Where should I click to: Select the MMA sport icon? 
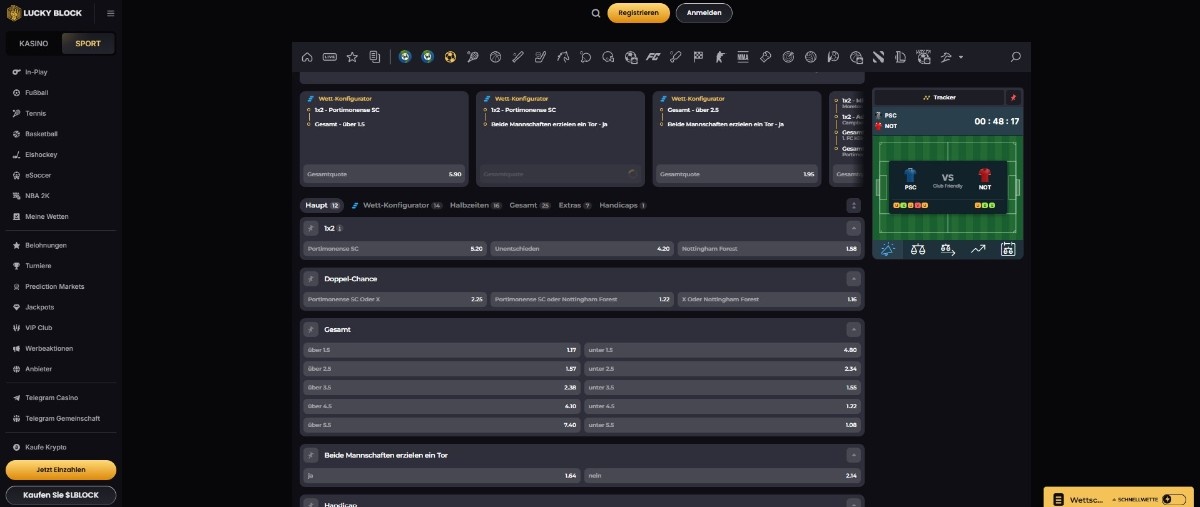pos(743,57)
